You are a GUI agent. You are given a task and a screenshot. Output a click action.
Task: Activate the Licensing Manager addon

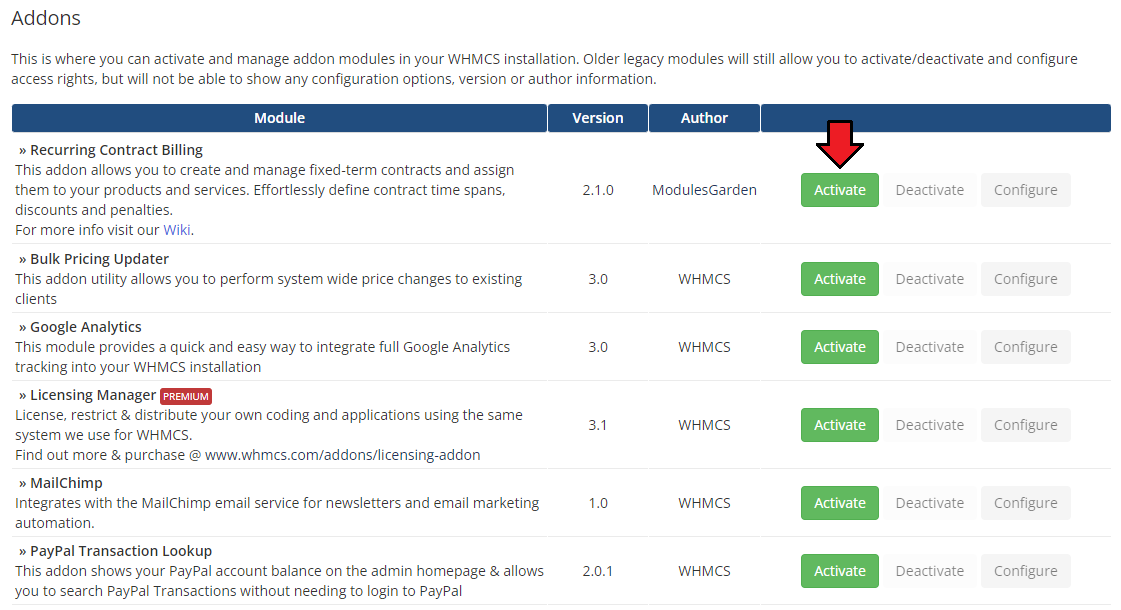(x=839, y=425)
